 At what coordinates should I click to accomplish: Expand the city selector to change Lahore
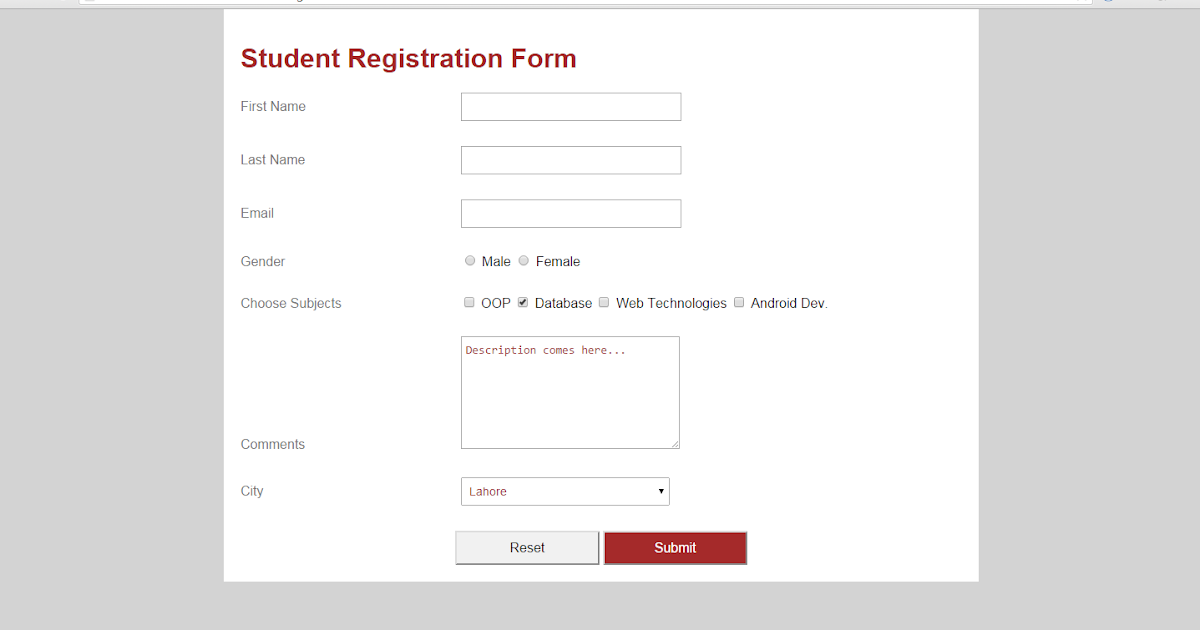click(565, 491)
